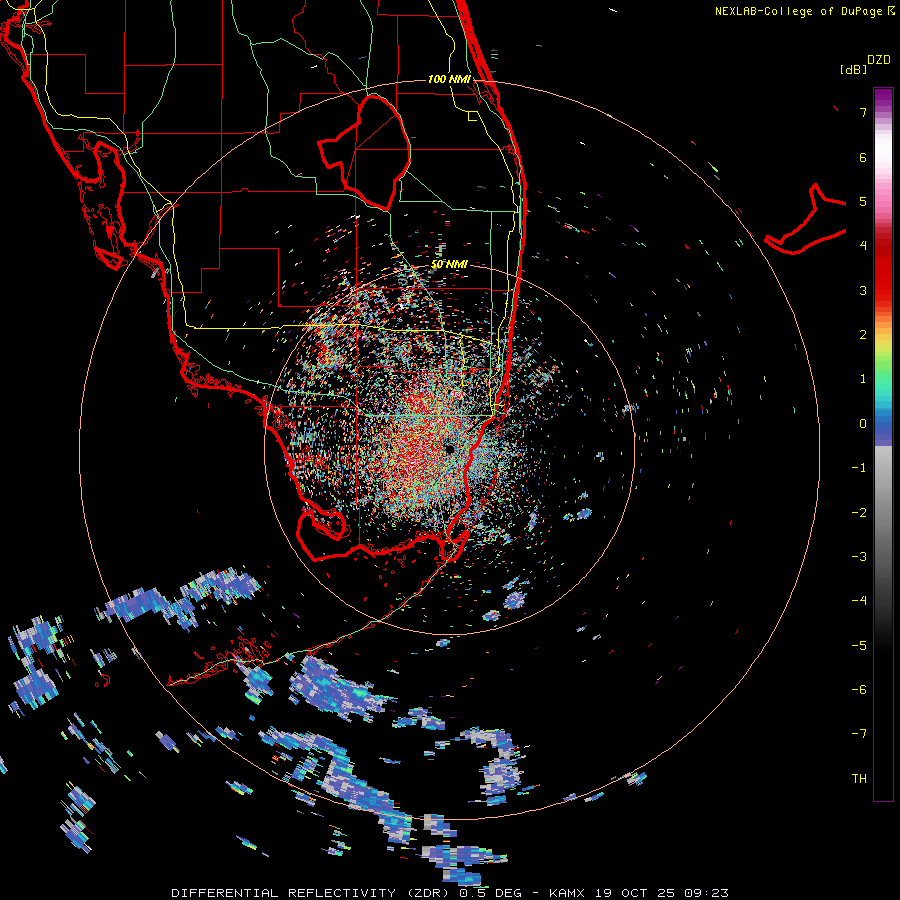Click scale value -5 on legend
Image resolution: width=900 pixels, height=900 pixels.
click(x=859, y=646)
